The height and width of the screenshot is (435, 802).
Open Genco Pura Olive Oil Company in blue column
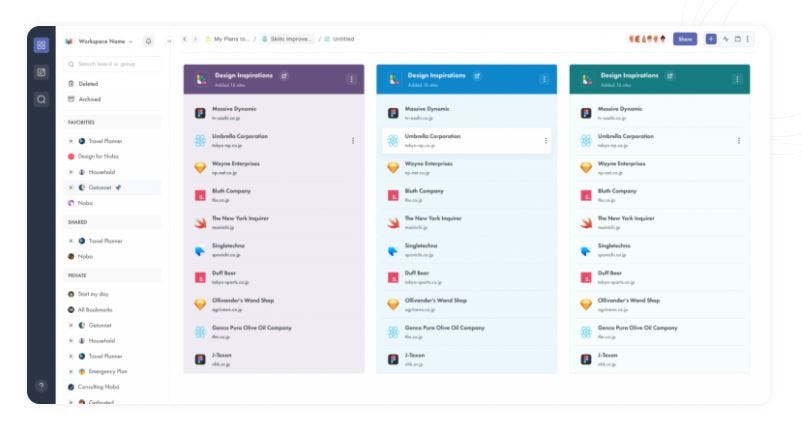(x=466, y=332)
